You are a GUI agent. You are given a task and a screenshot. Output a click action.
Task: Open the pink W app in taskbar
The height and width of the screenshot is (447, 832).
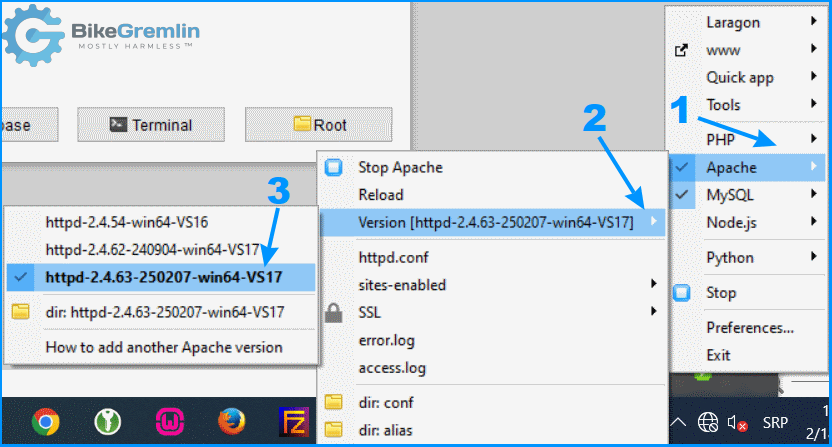170,423
